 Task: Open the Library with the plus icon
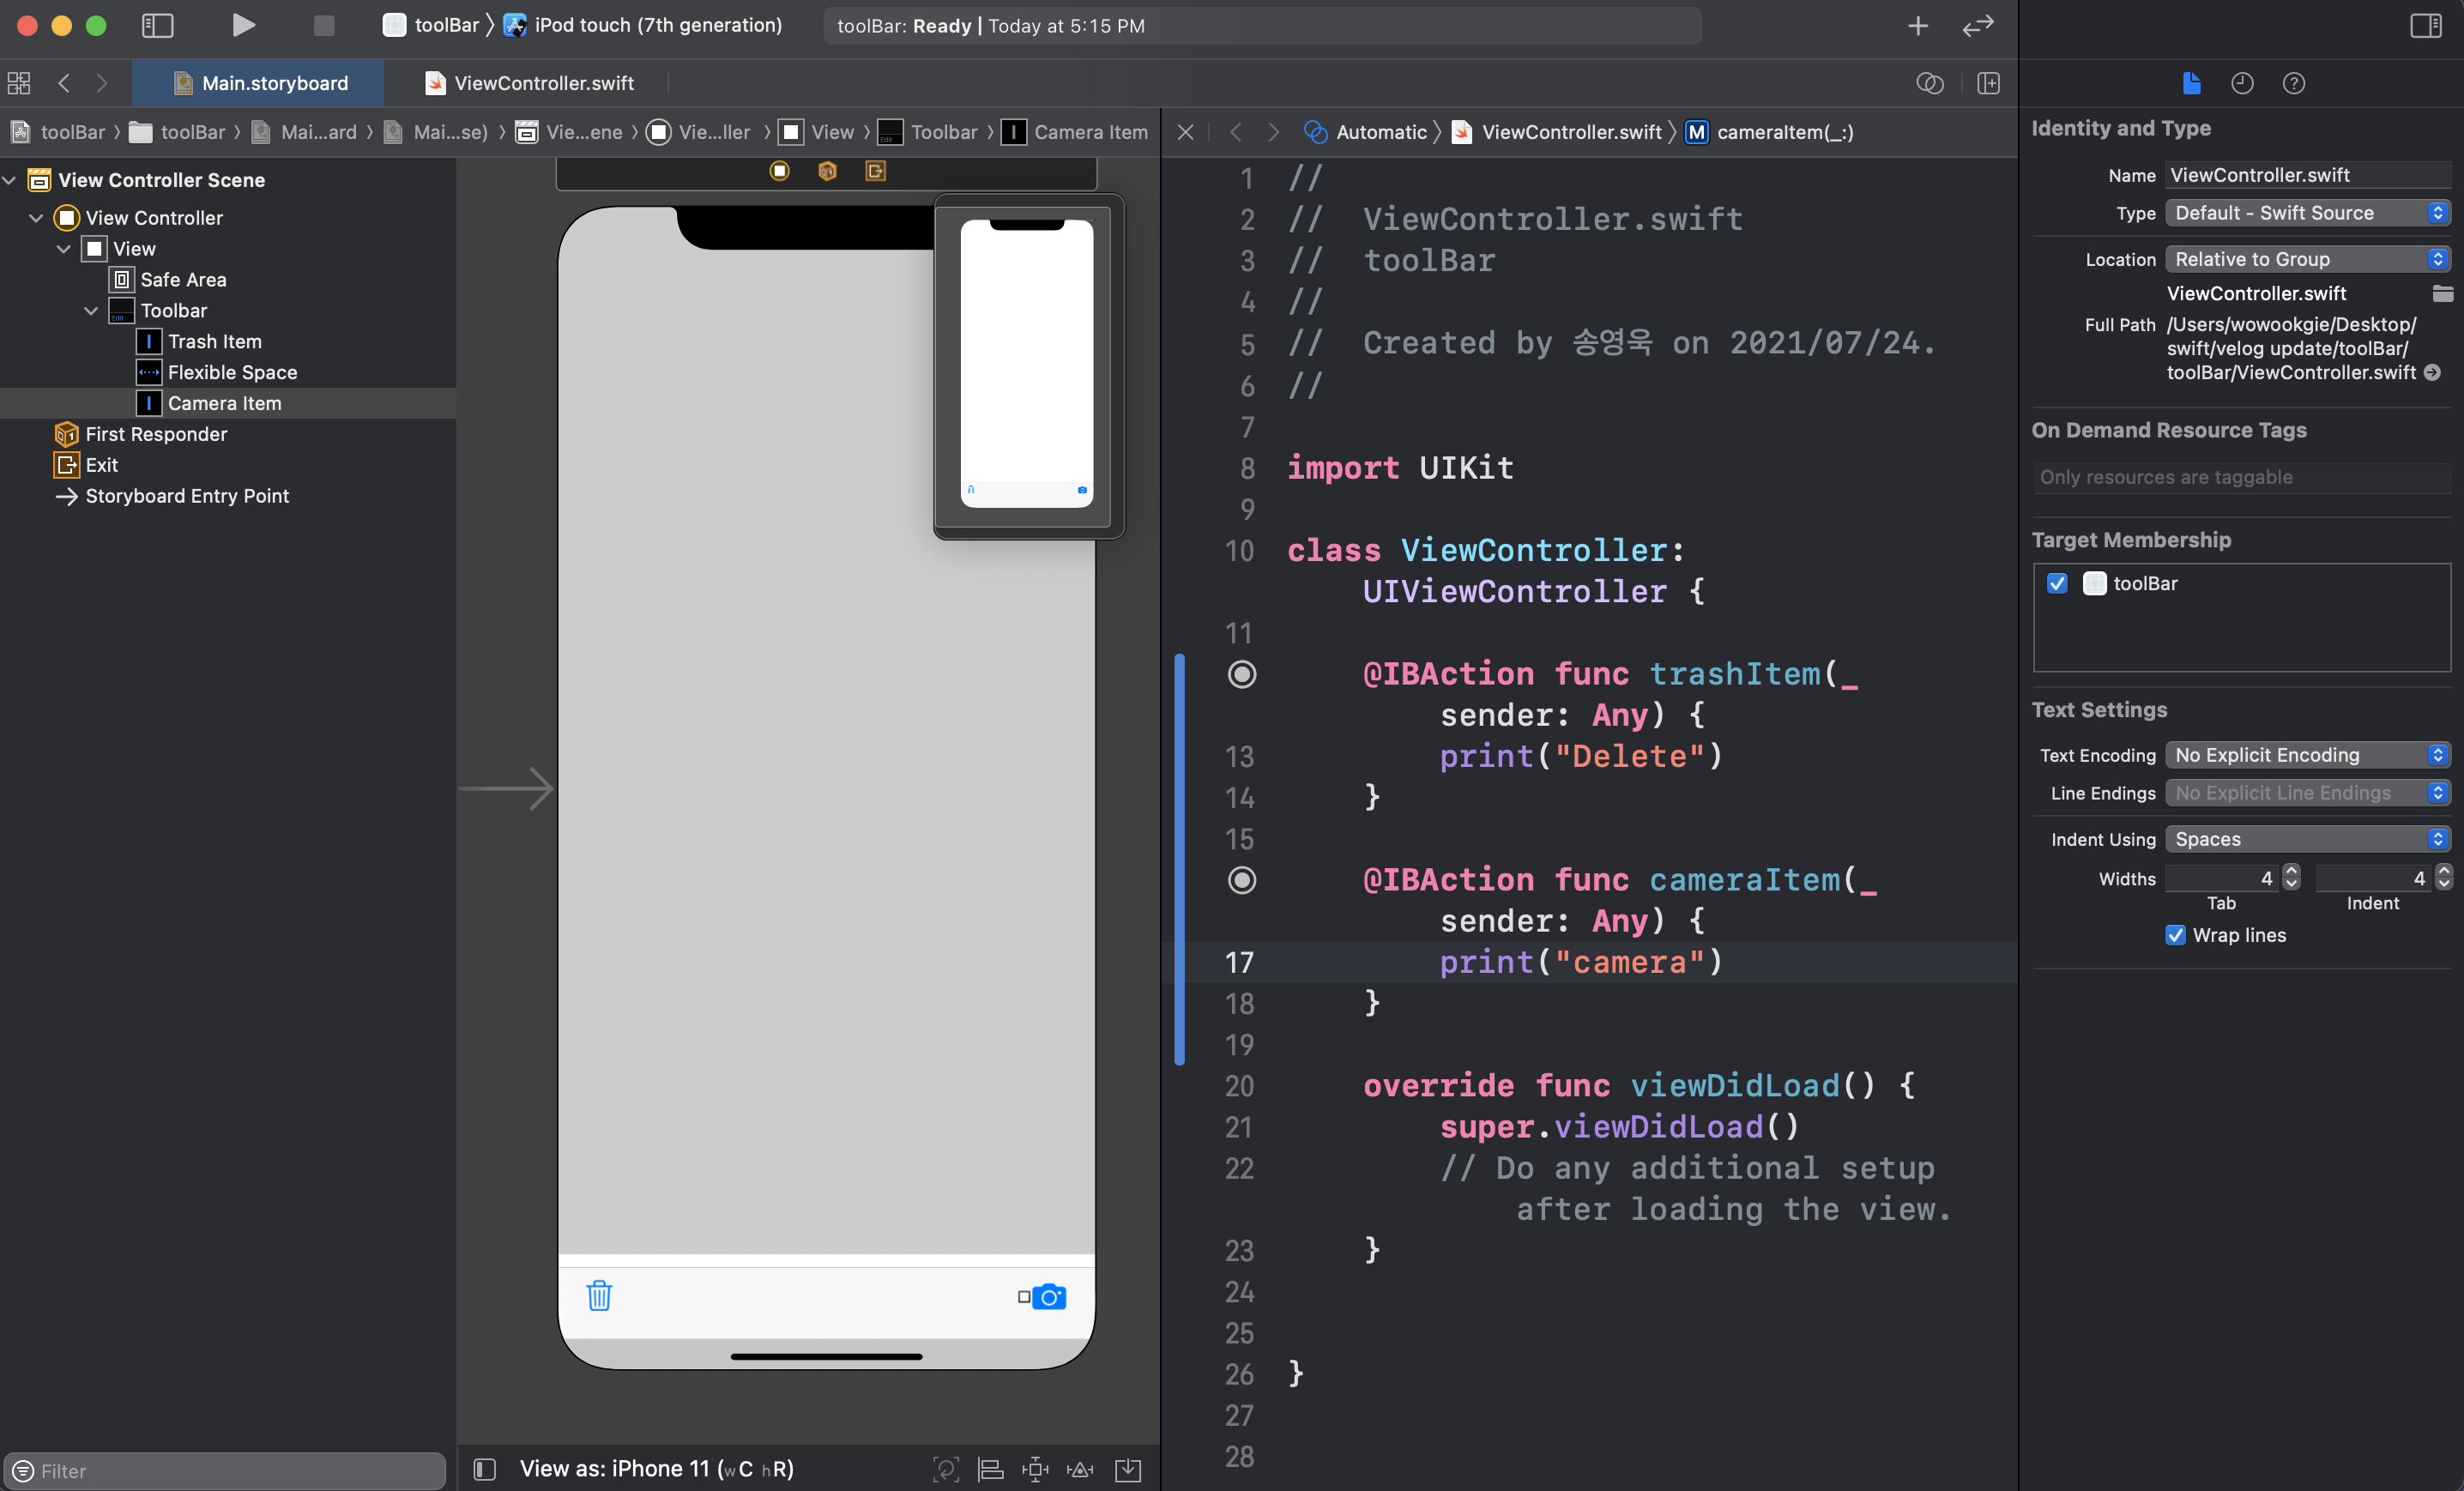point(1917,26)
